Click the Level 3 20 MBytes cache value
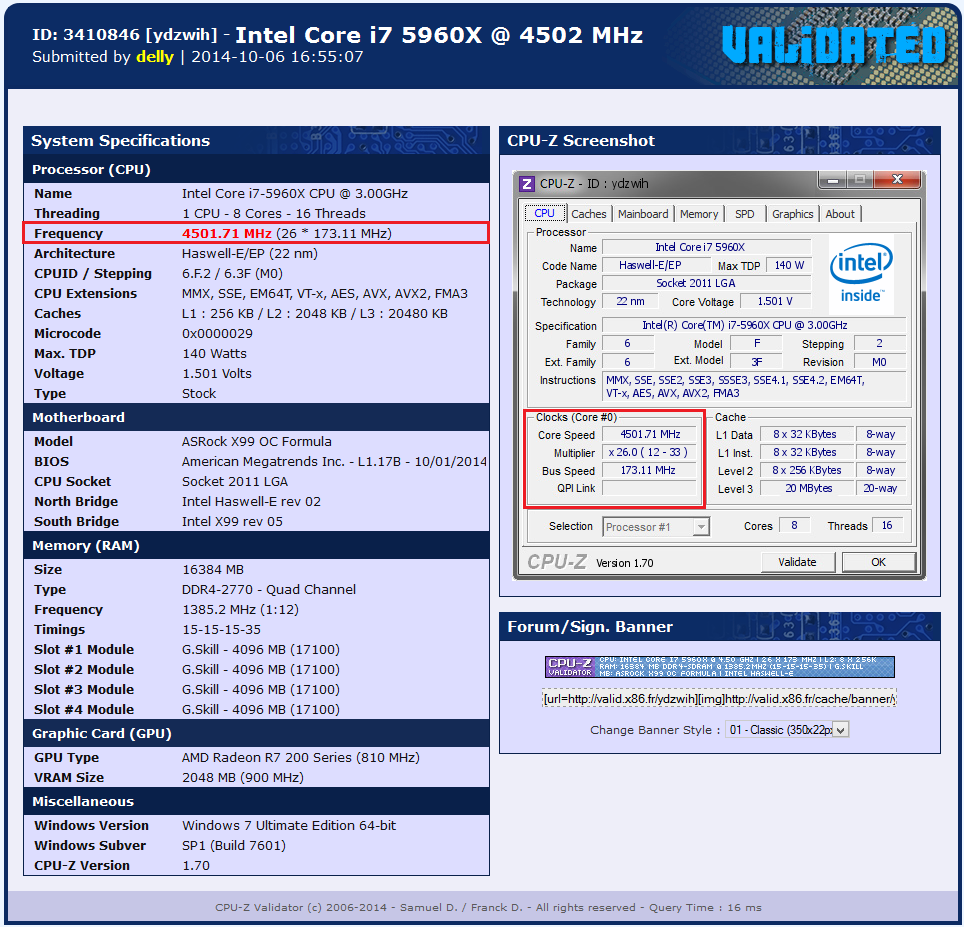Viewport: 964px width, 927px height. [x=807, y=488]
